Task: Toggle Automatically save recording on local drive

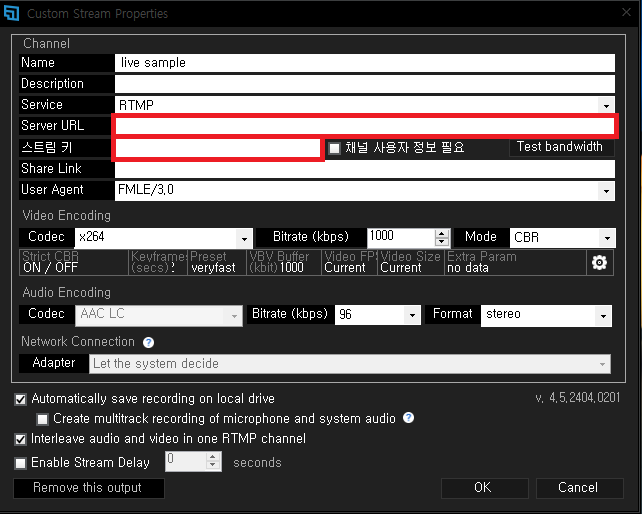Action: point(21,398)
